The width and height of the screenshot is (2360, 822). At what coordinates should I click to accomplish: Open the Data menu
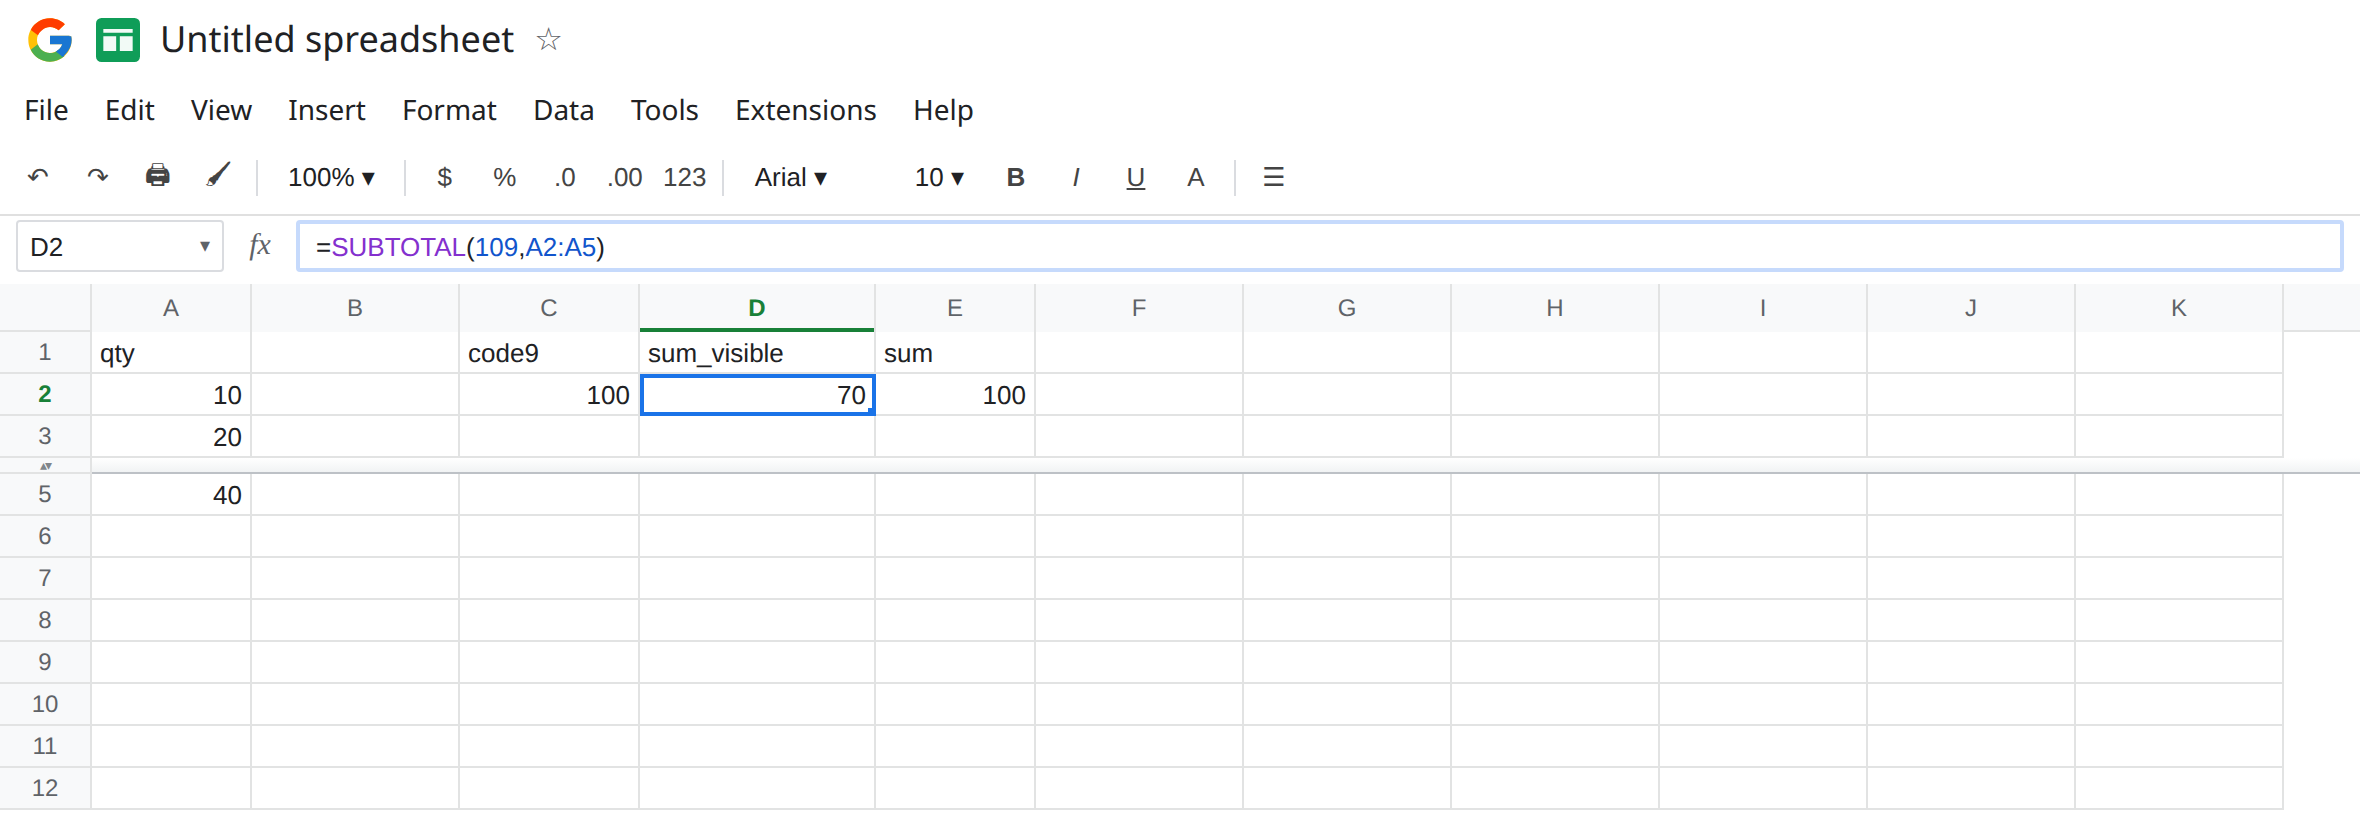[x=564, y=110]
